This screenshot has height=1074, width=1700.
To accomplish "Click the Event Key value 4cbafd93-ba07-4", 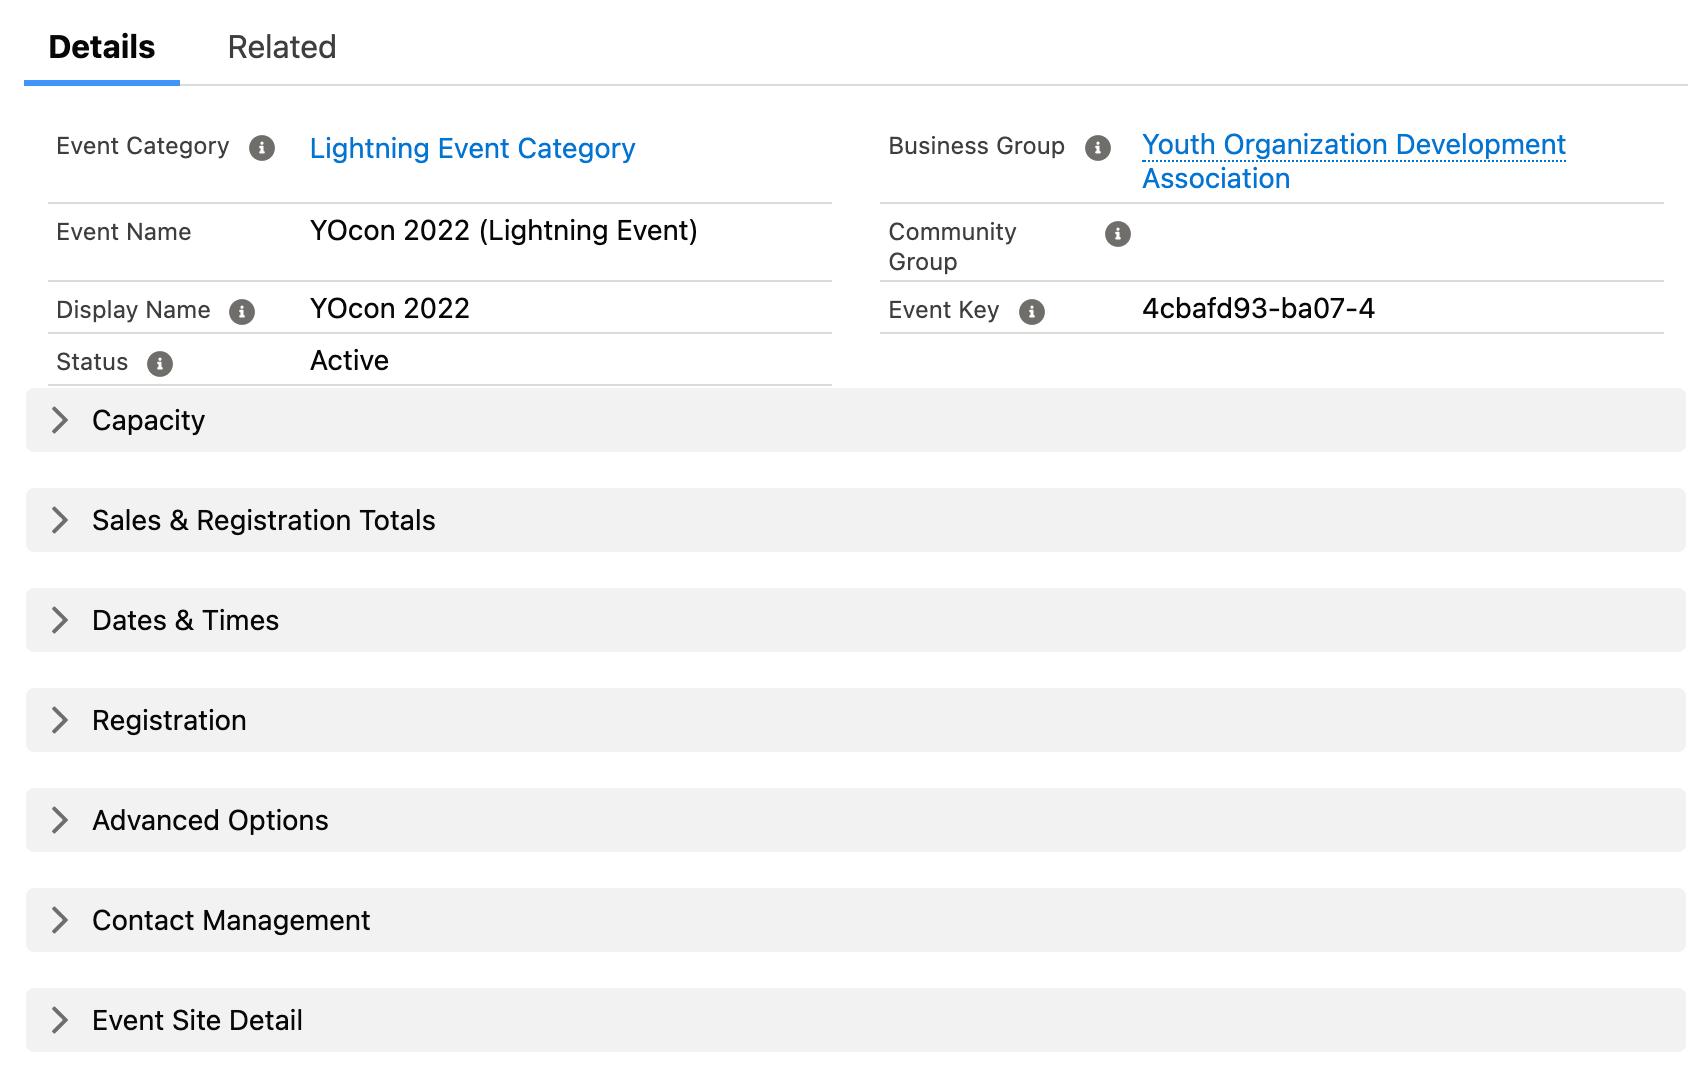I will tap(1258, 309).
